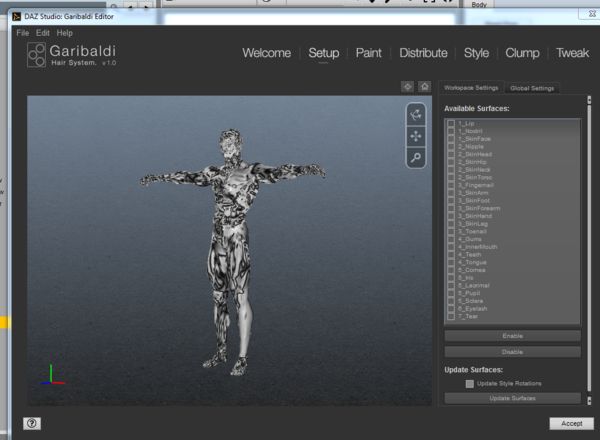Click the Accept button
The height and width of the screenshot is (440, 600).
[572, 424]
